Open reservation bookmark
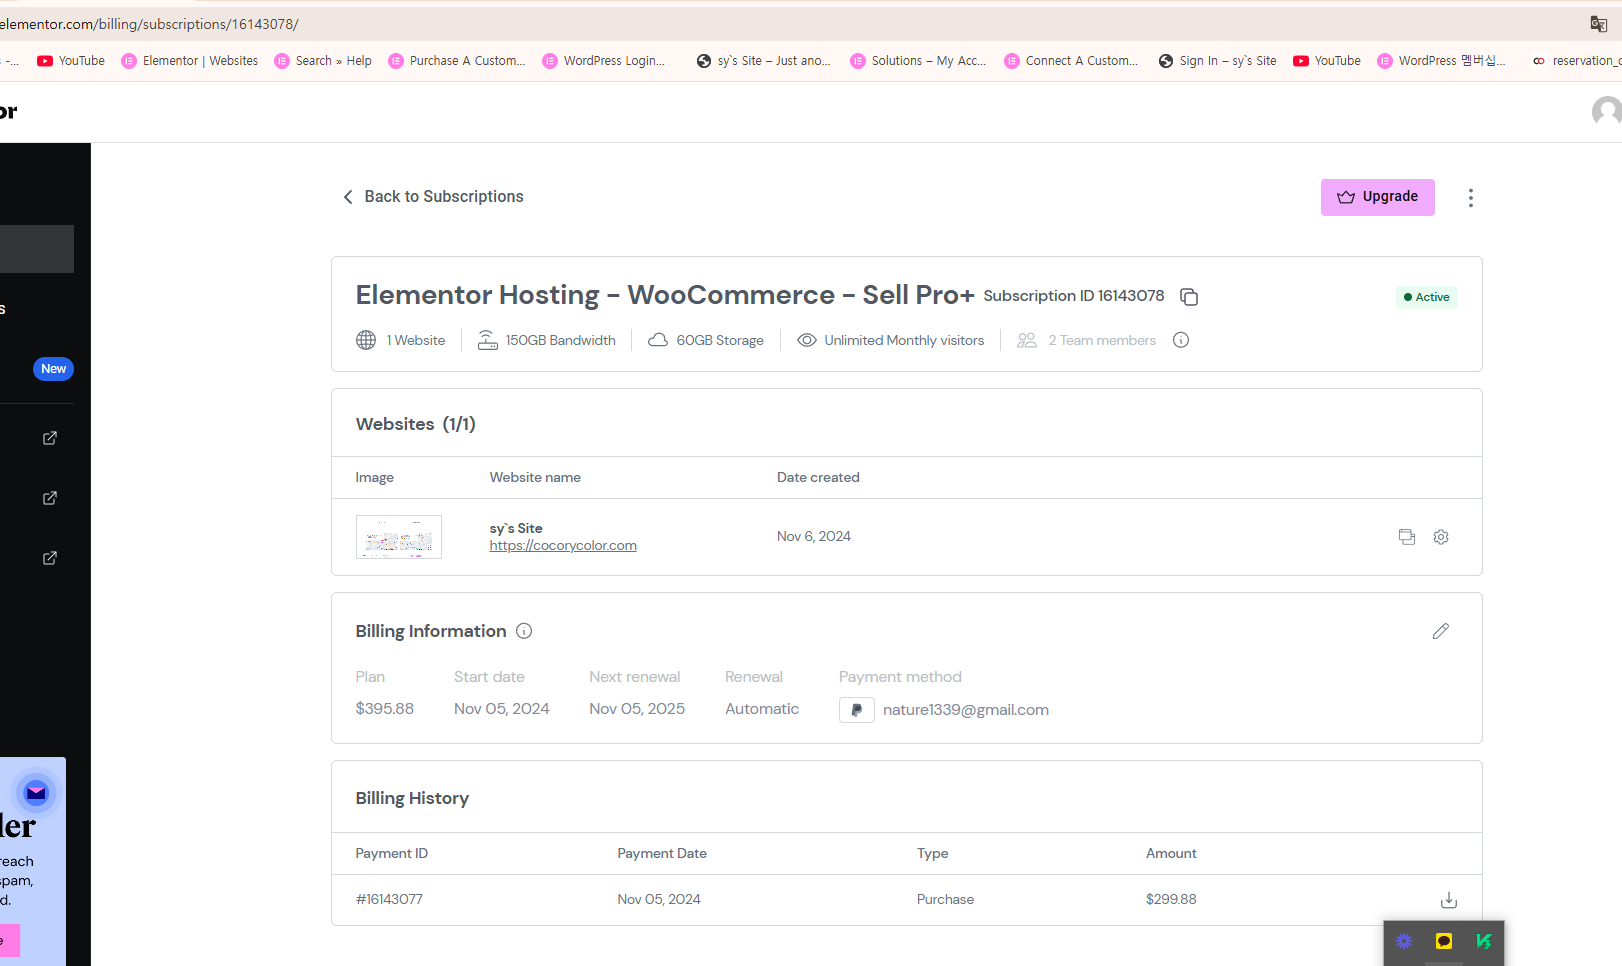 (1576, 61)
